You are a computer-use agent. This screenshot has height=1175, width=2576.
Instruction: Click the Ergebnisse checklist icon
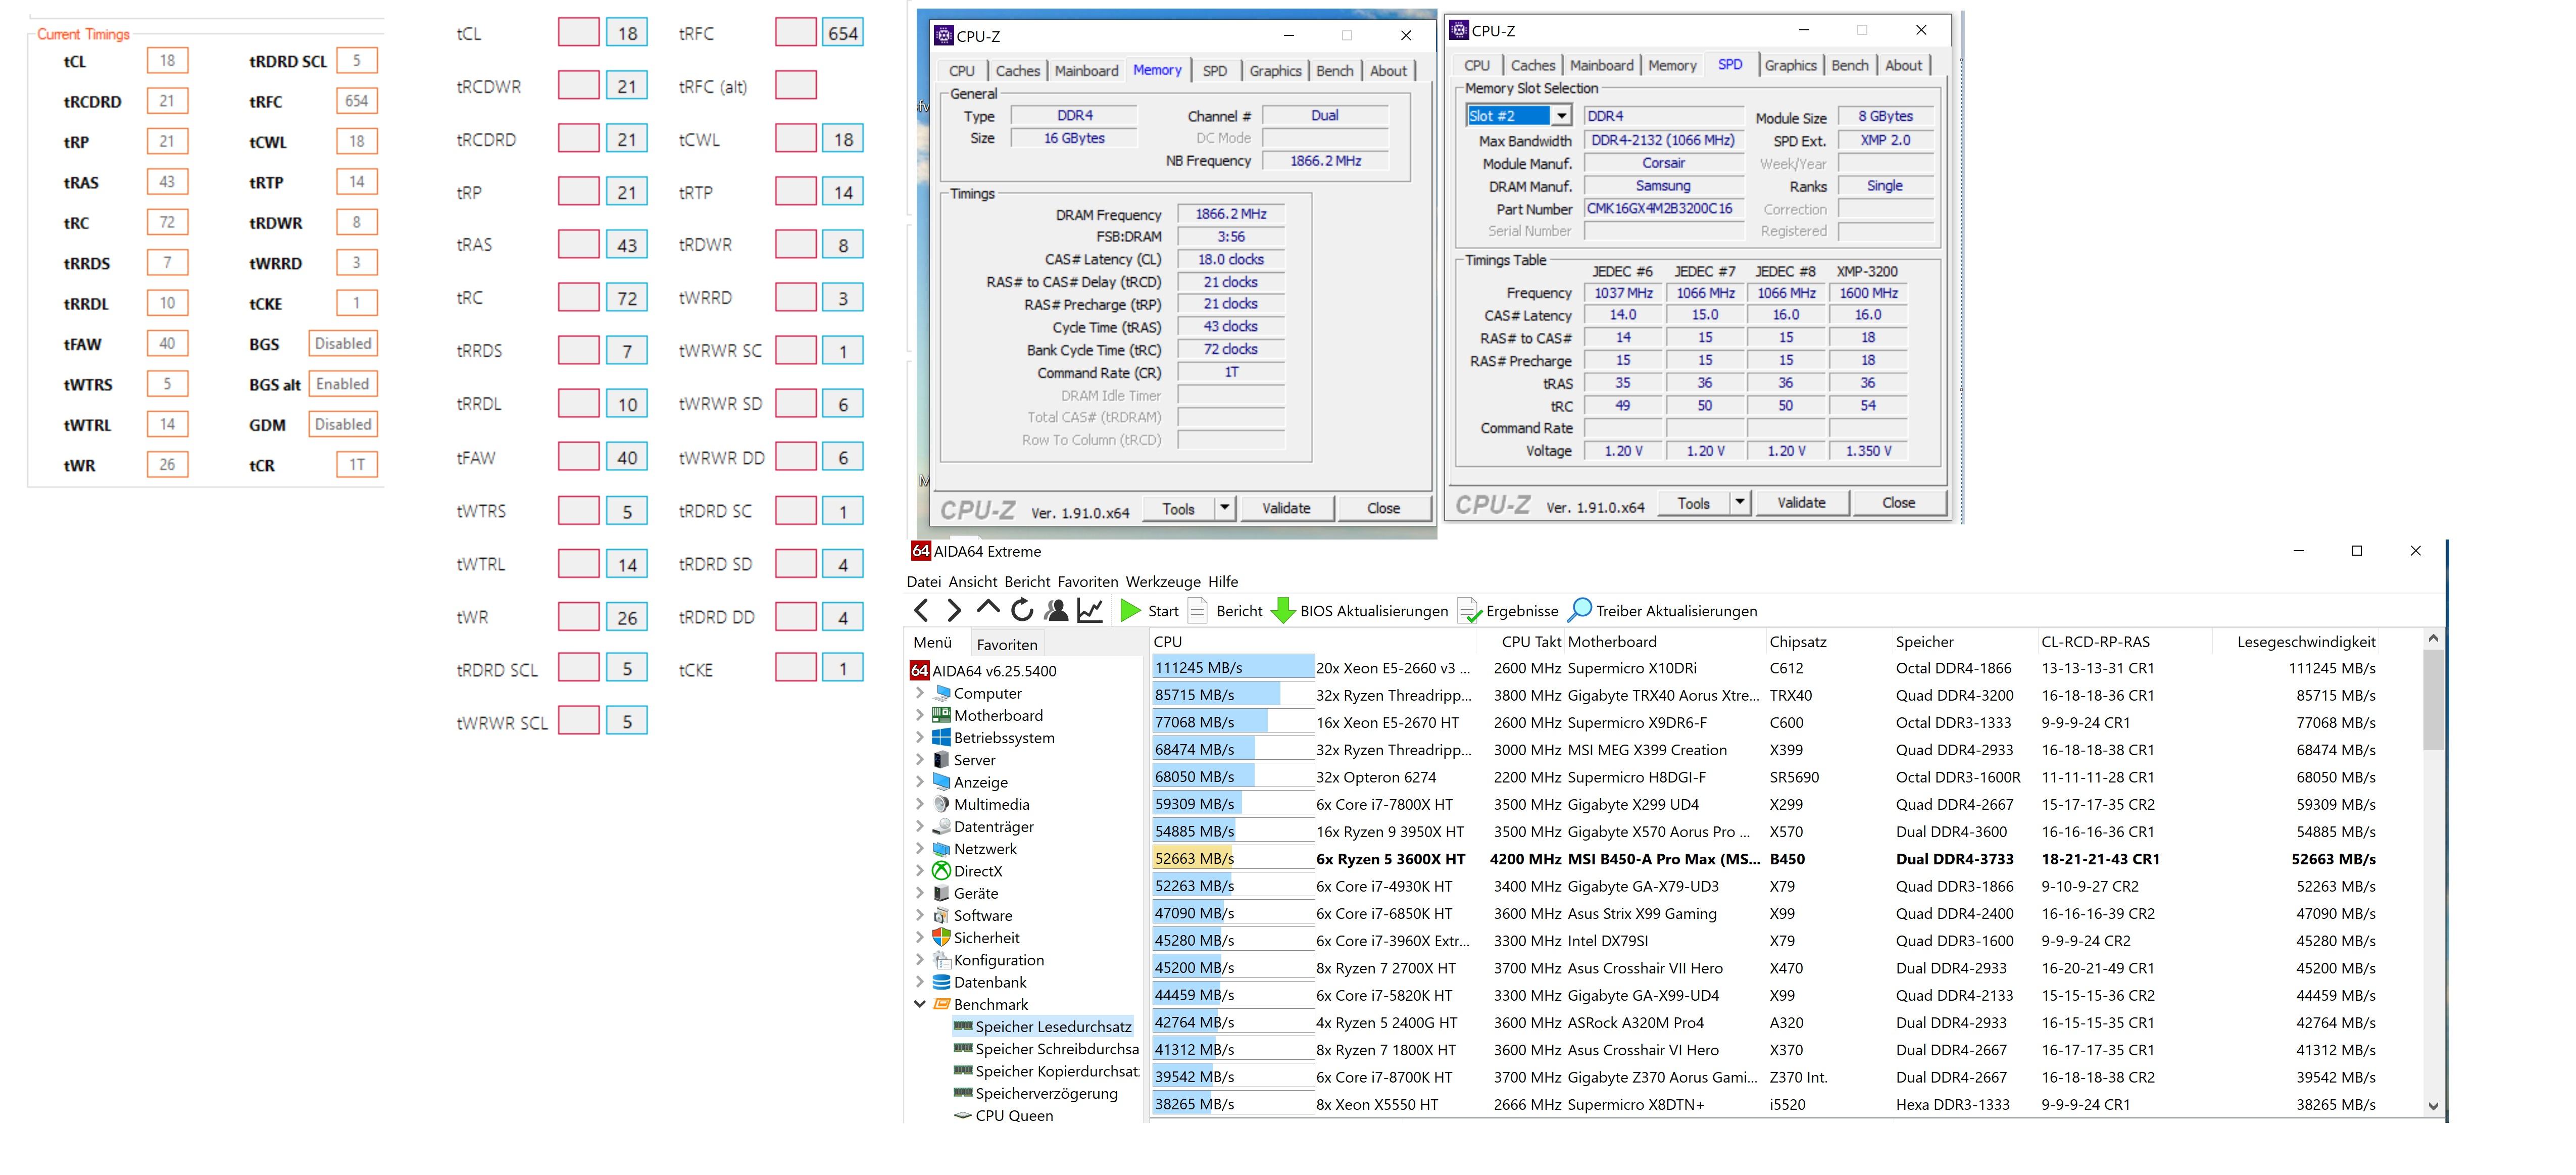pos(1469,610)
